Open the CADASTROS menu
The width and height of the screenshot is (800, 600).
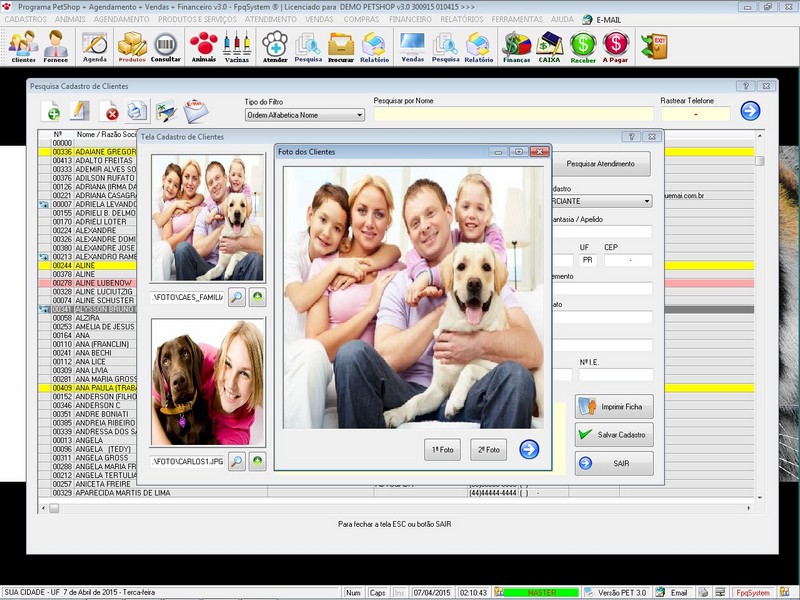coord(26,19)
